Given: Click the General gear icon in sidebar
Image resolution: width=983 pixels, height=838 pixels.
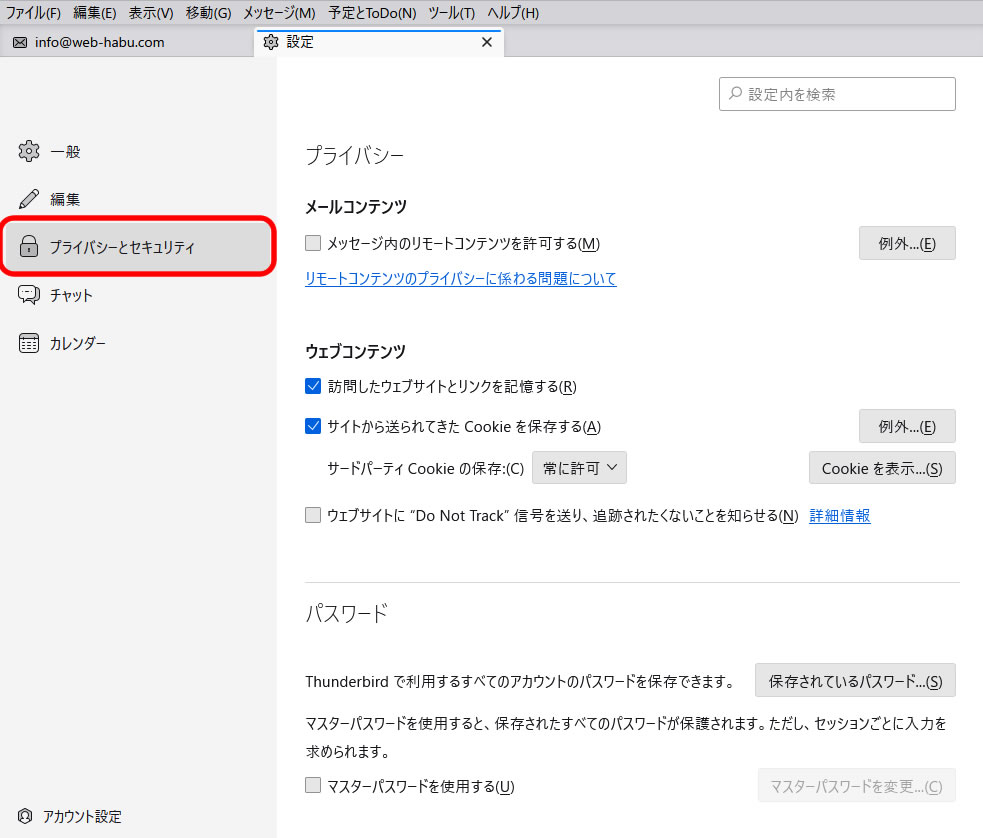Looking at the screenshot, I should (x=29, y=152).
